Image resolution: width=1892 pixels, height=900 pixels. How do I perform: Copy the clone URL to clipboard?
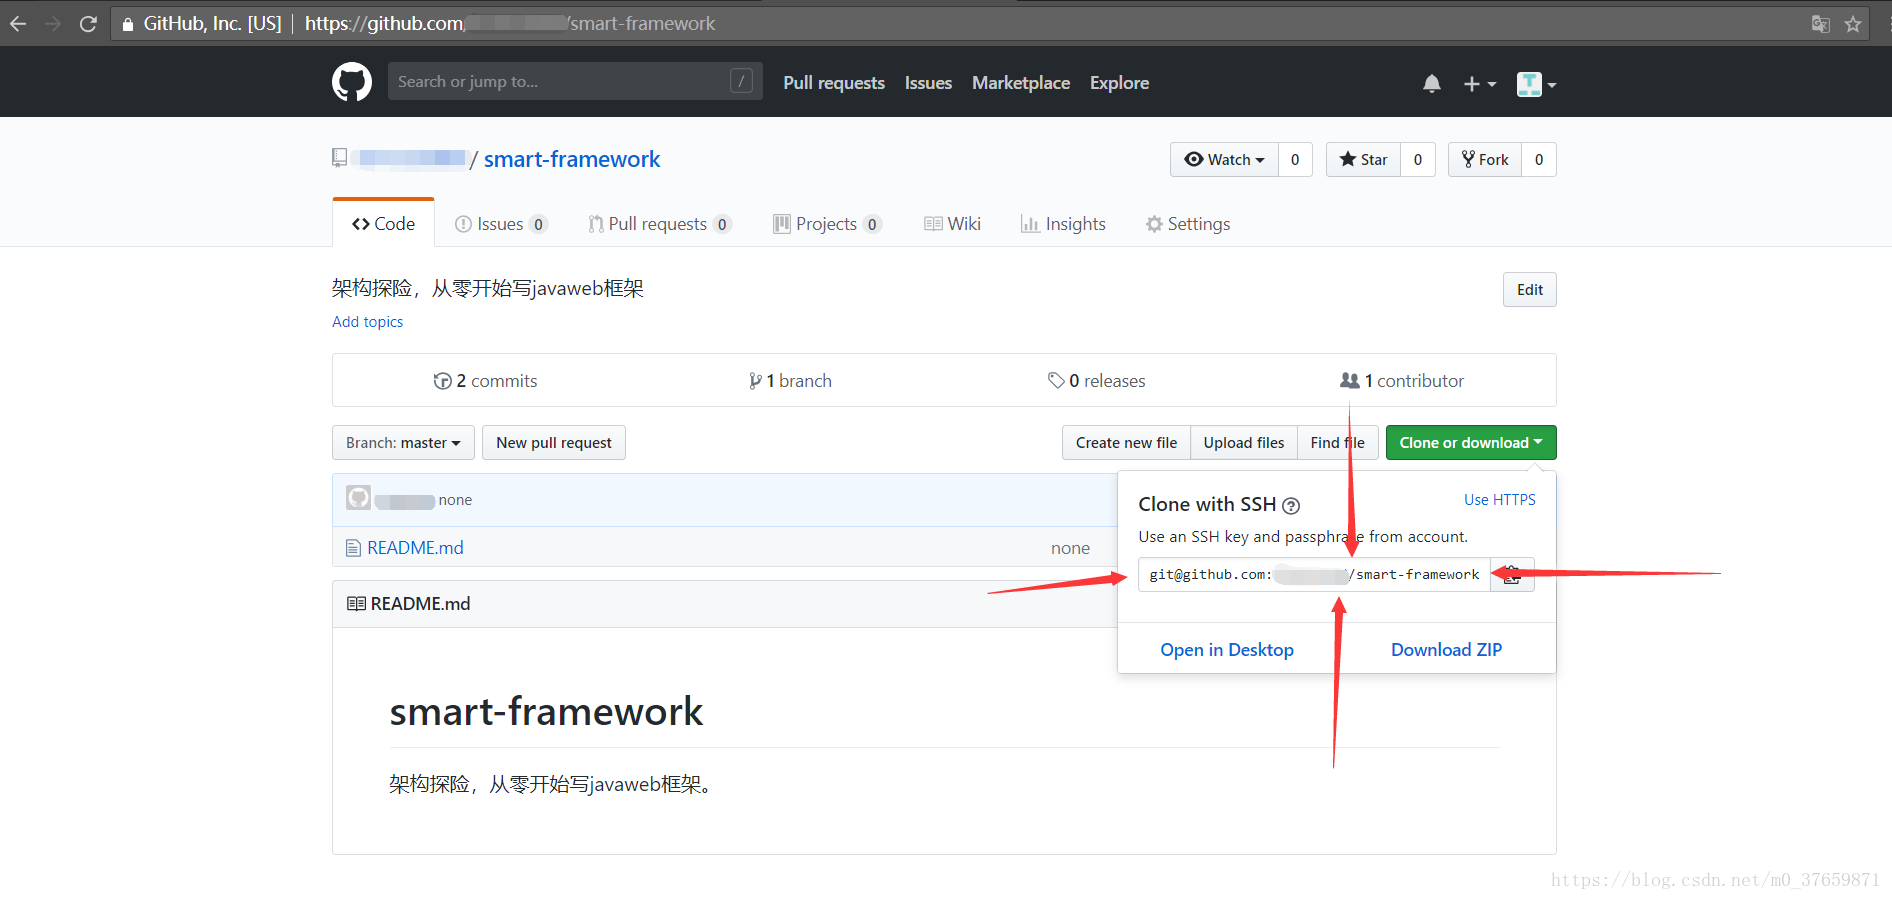click(1512, 575)
